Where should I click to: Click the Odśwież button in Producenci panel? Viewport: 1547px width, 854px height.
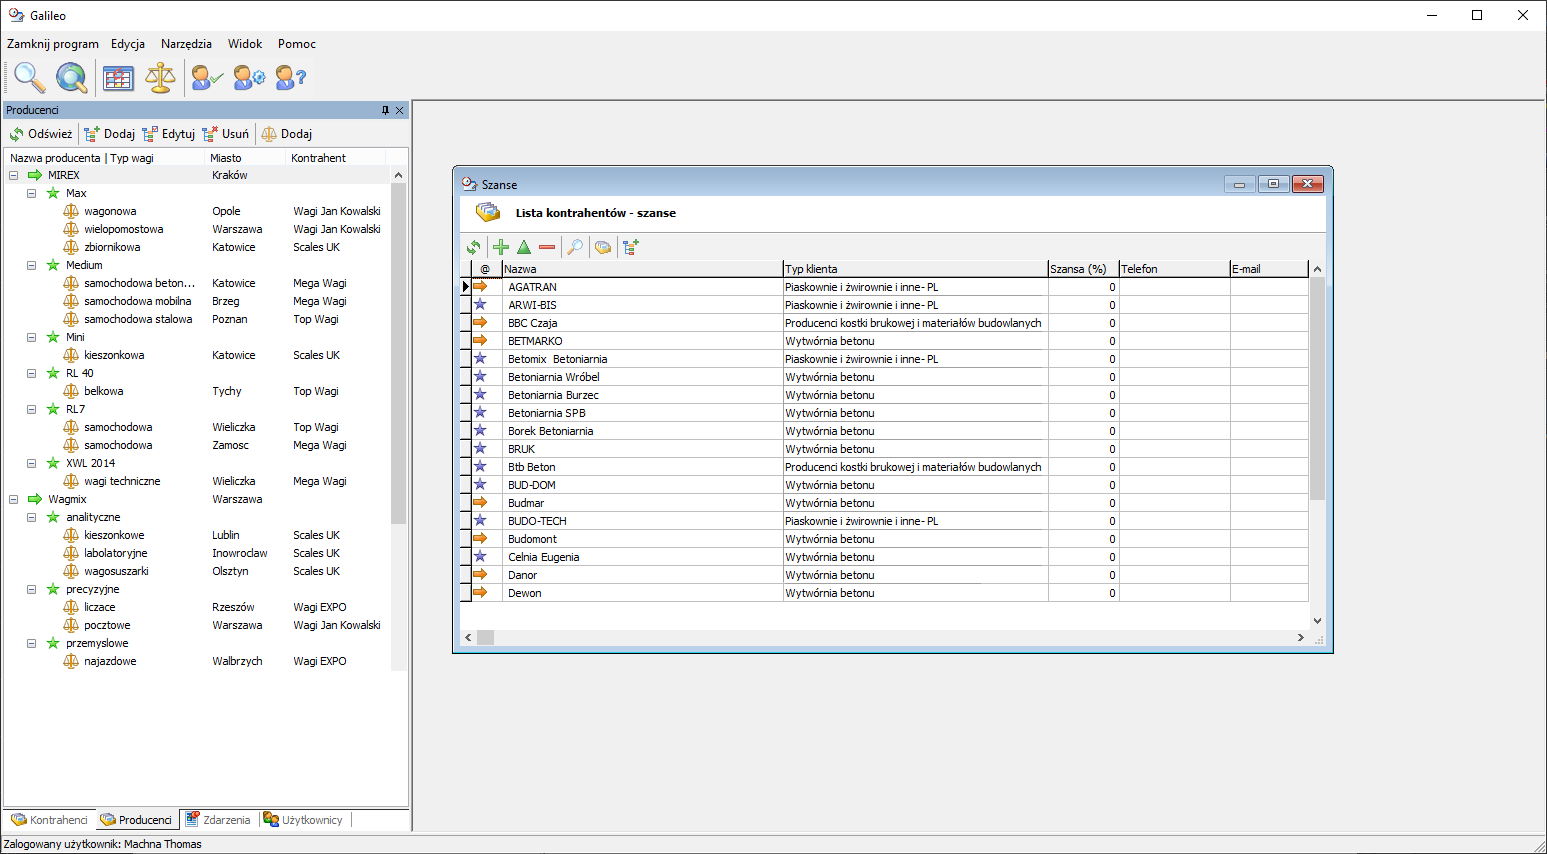pyautogui.click(x=41, y=134)
